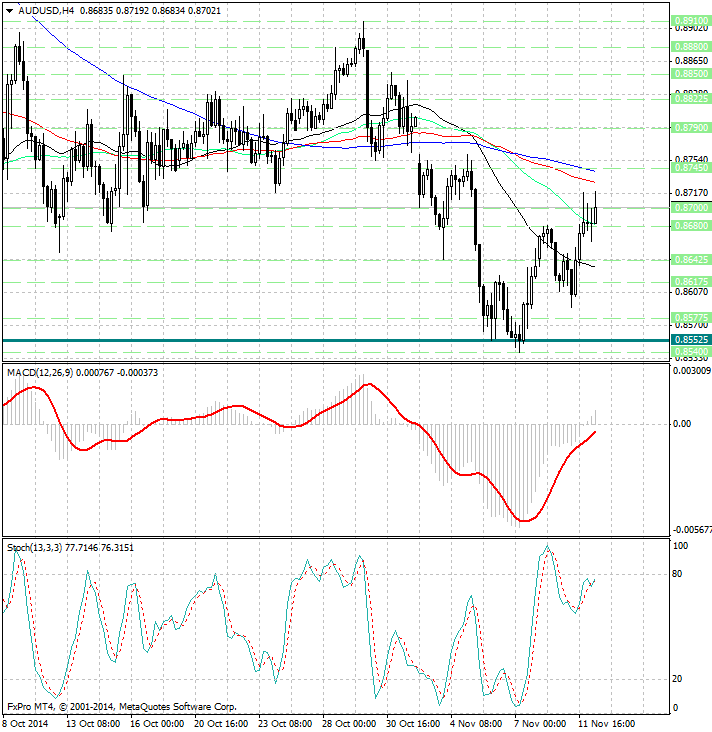Select the 0.89100 green price level label

691,21
